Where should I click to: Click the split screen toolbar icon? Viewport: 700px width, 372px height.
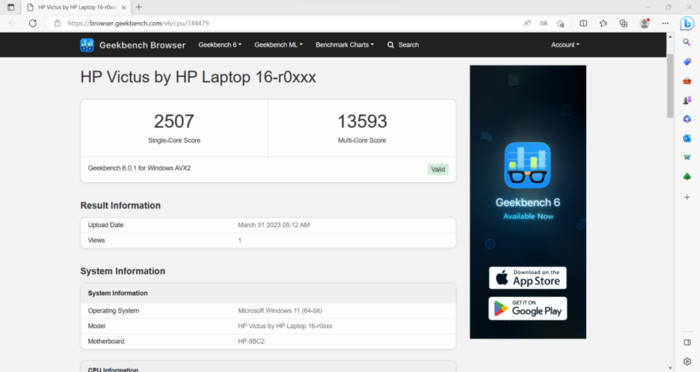583,23
